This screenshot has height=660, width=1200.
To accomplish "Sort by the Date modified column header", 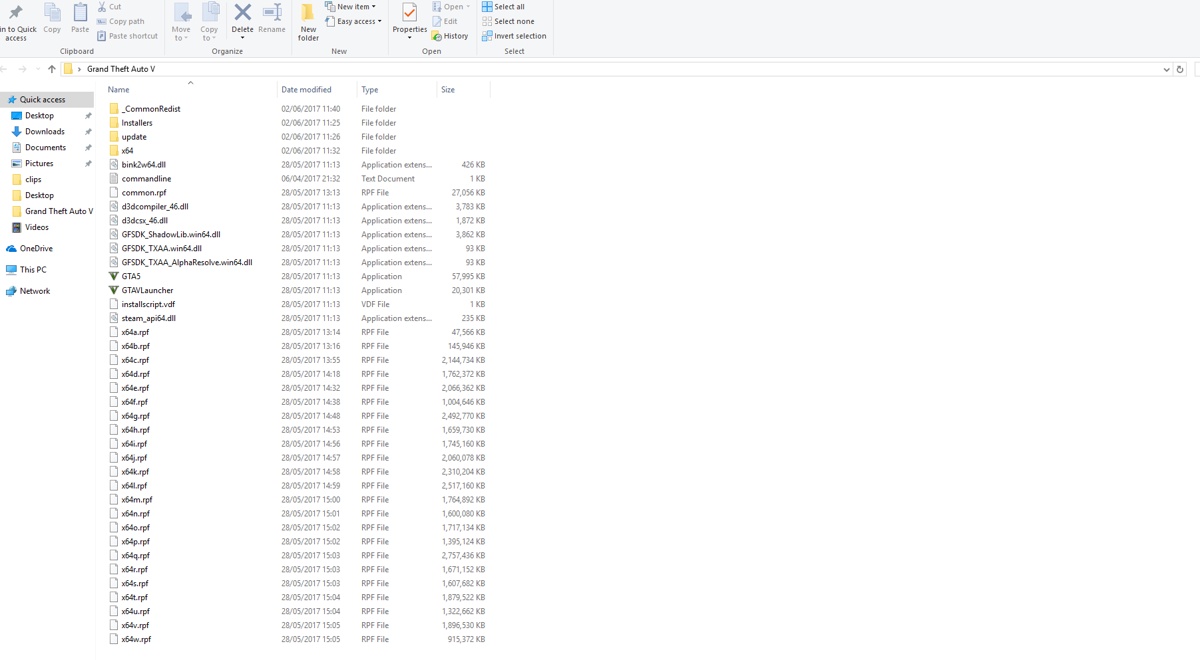I will pyautogui.click(x=306, y=90).
